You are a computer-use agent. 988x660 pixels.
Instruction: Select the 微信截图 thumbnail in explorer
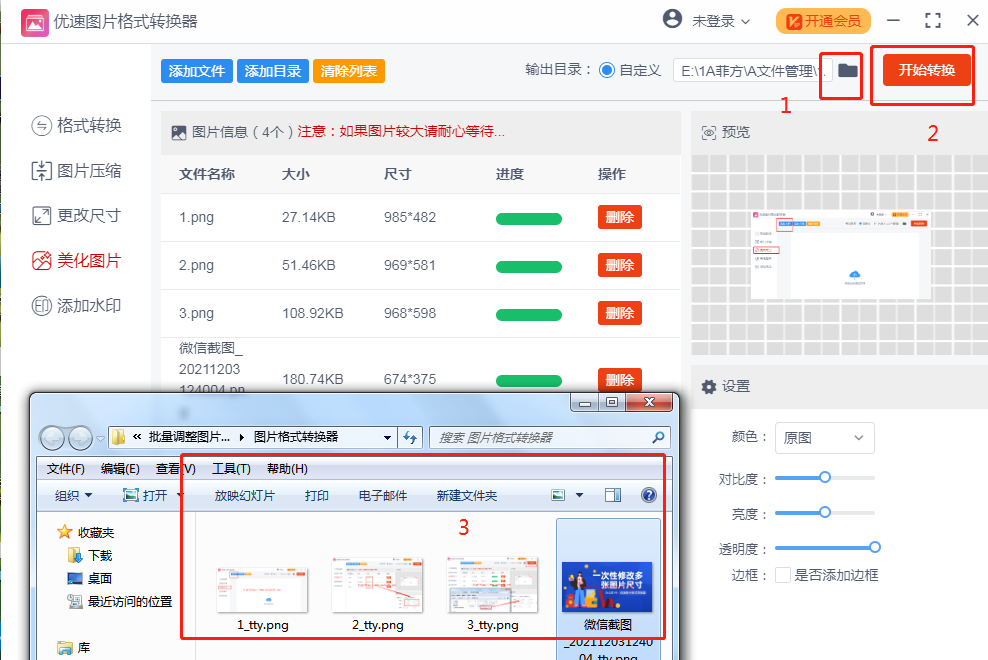607,589
